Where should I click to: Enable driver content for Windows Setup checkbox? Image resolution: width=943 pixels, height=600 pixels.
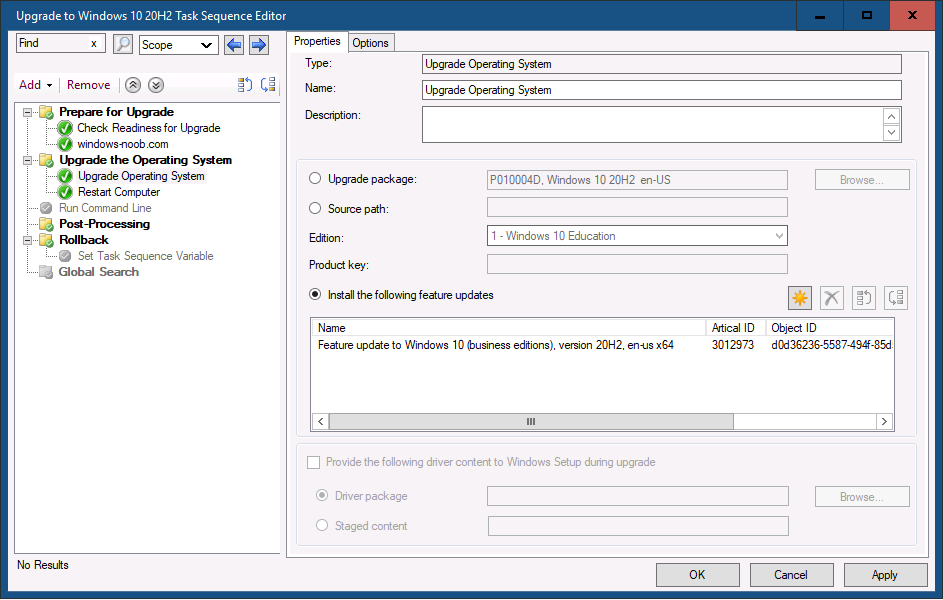(313, 462)
